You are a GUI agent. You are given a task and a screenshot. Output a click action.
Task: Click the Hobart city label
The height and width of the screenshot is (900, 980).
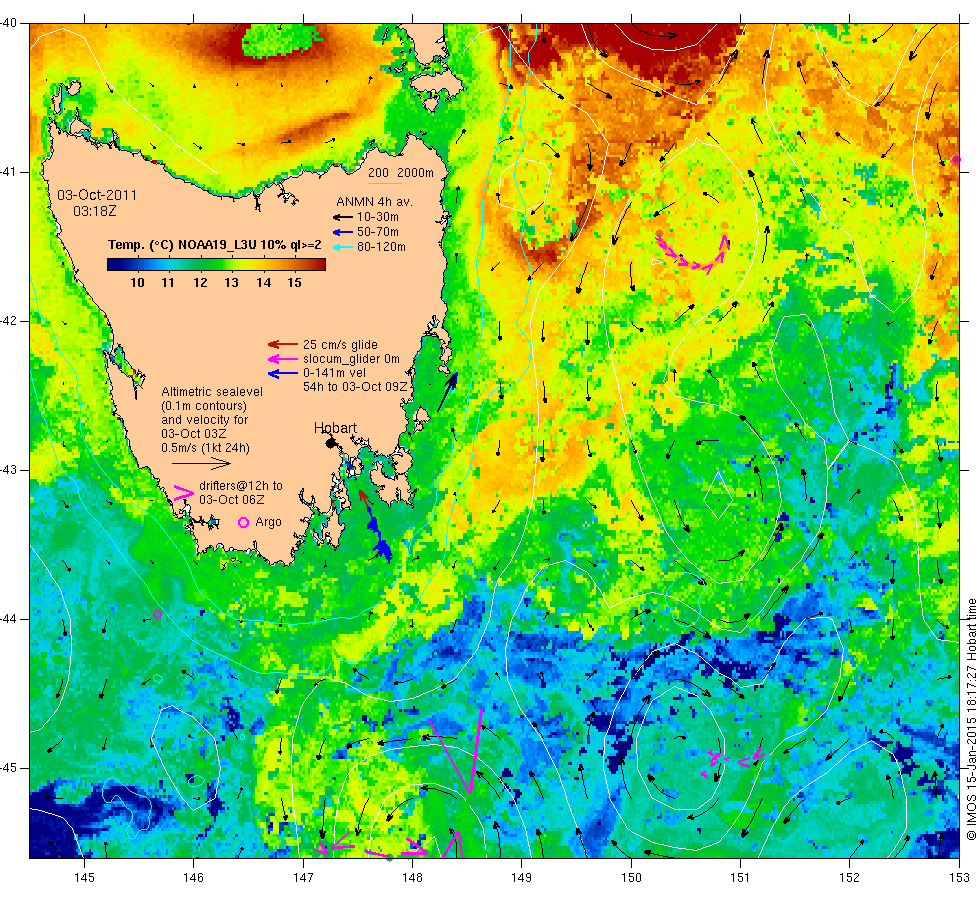(335, 428)
